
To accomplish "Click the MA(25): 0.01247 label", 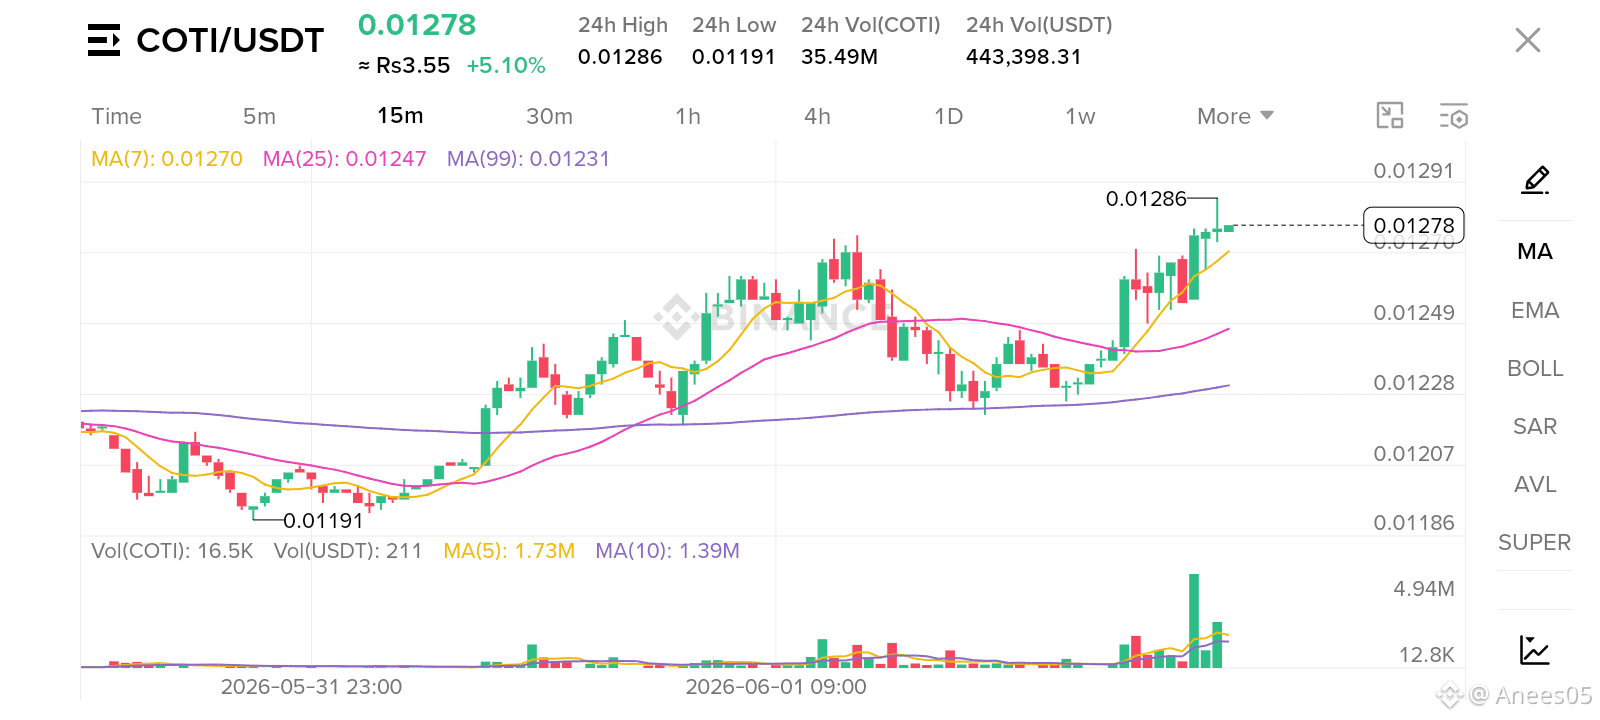I will point(344,159).
